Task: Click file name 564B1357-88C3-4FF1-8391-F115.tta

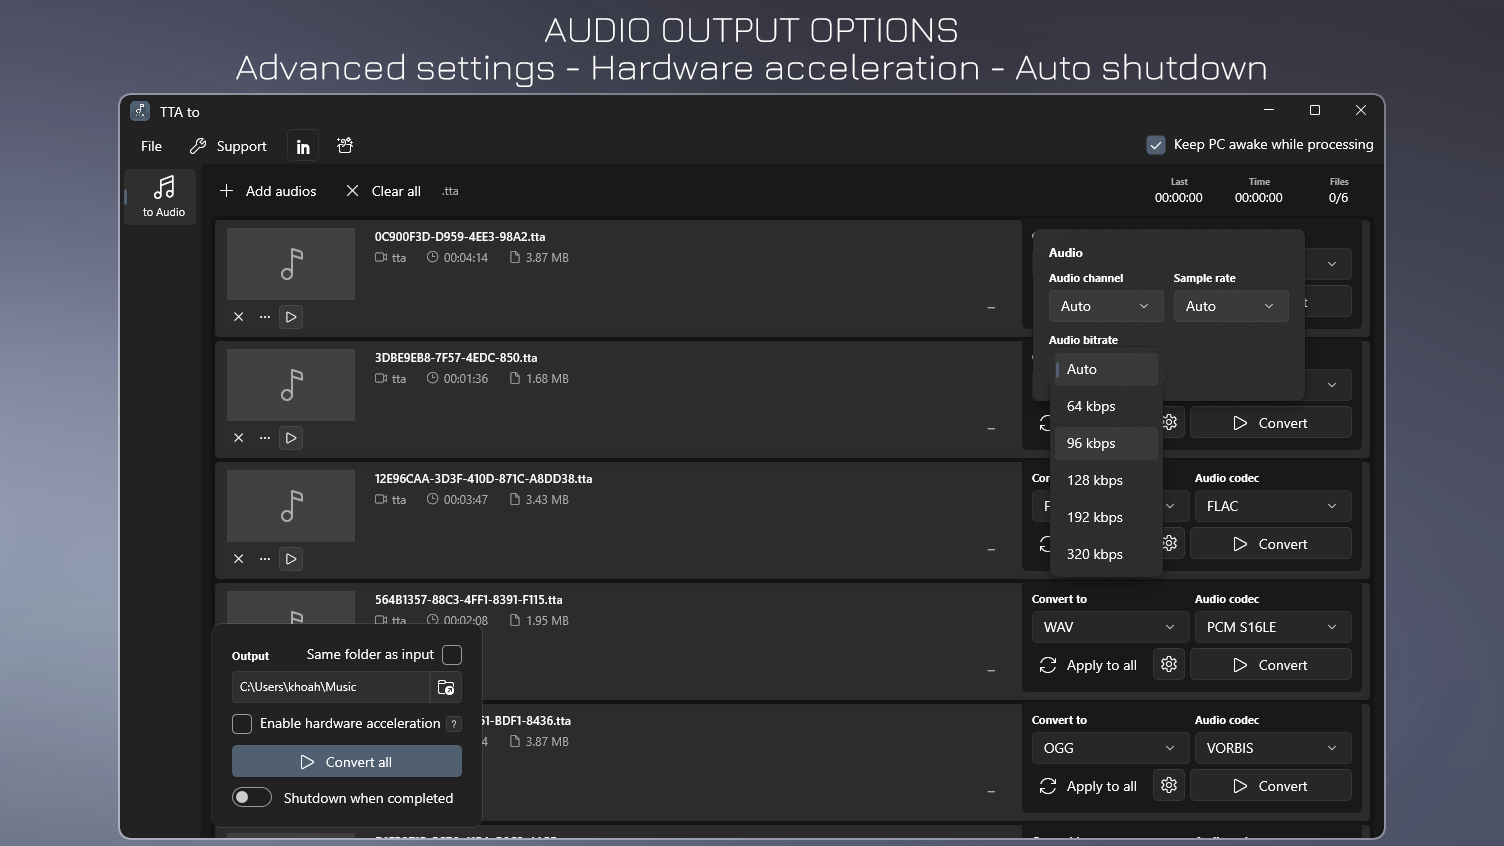Action: point(468,600)
